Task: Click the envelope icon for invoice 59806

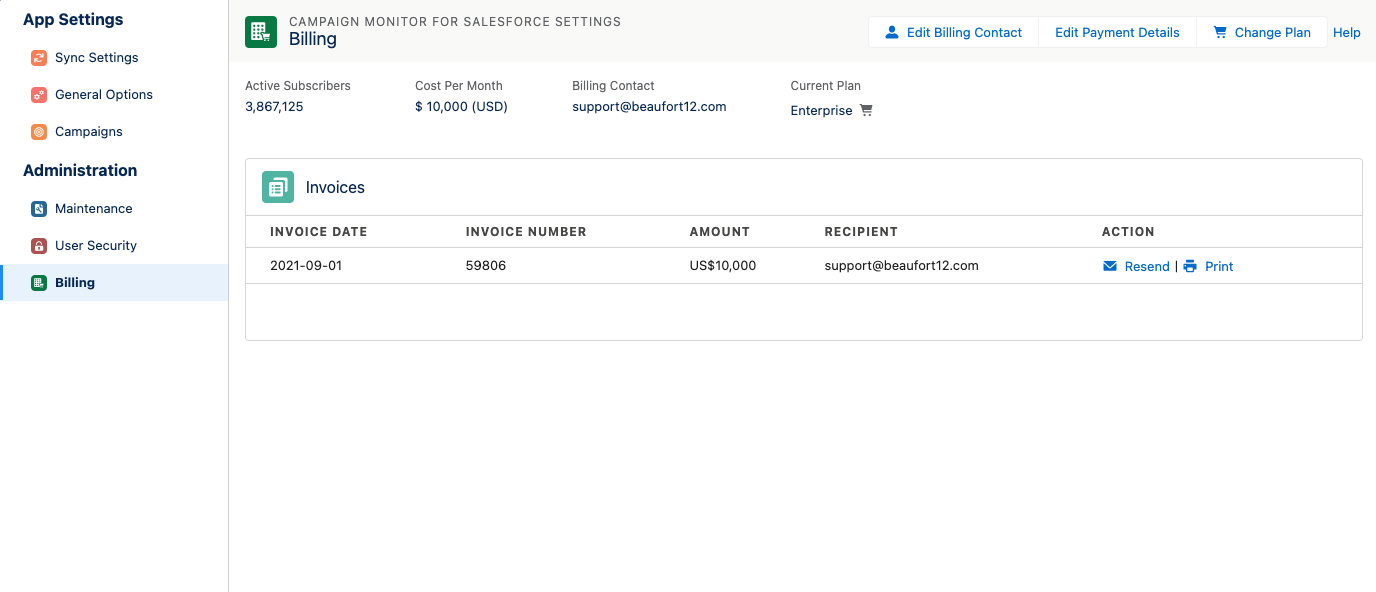Action: (x=1110, y=267)
